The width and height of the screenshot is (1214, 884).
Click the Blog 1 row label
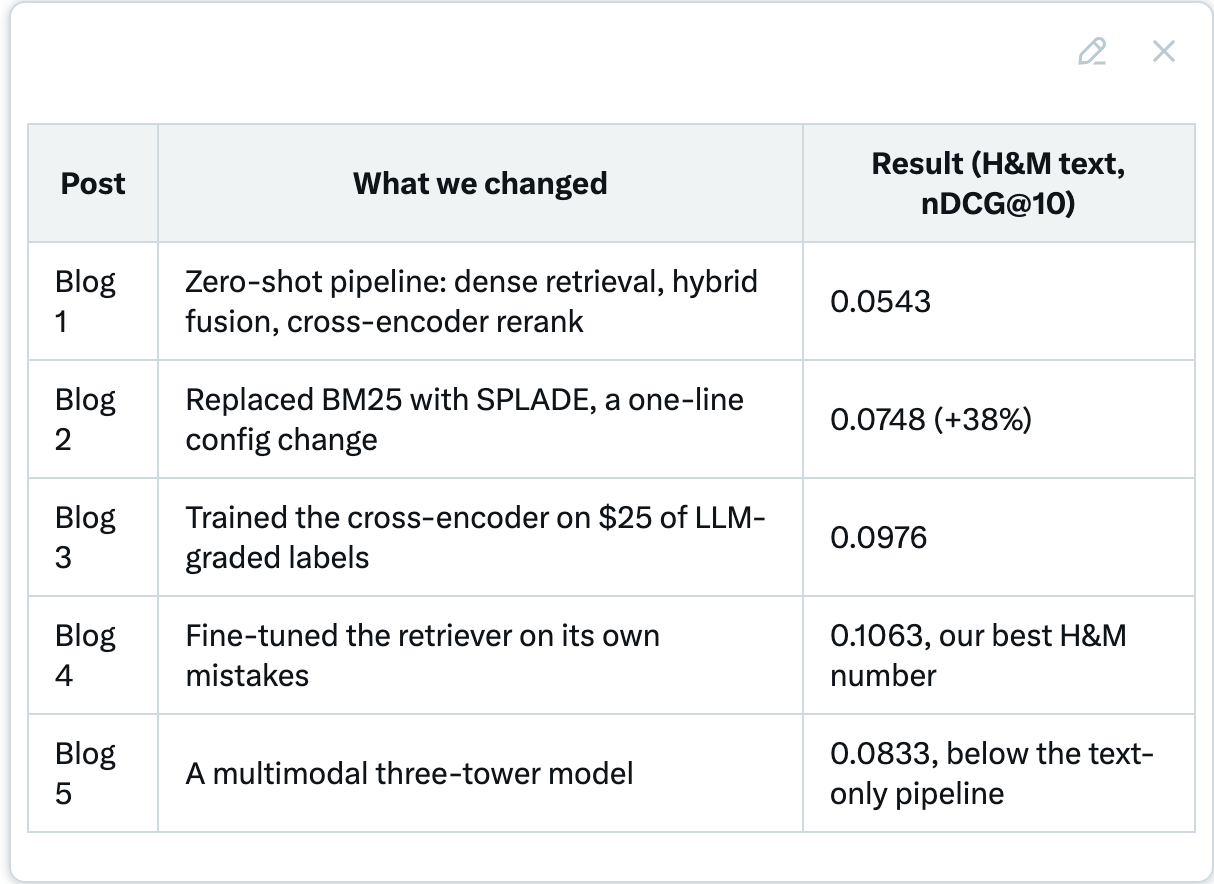93,301
